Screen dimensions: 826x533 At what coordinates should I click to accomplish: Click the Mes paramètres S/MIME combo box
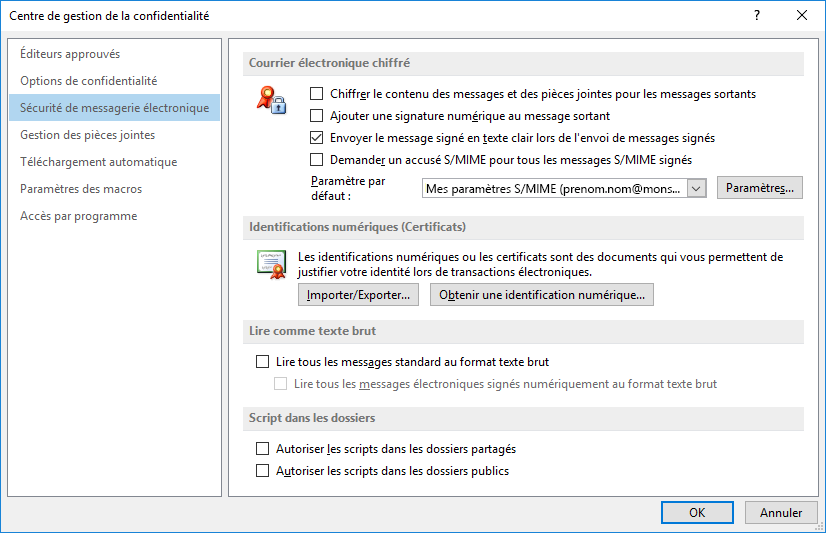pyautogui.click(x=564, y=189)
